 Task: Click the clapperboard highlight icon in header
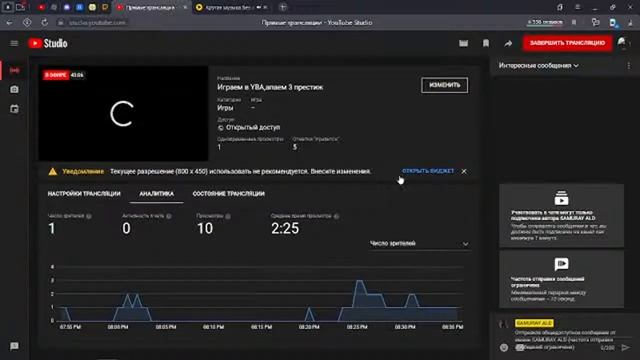463,43
